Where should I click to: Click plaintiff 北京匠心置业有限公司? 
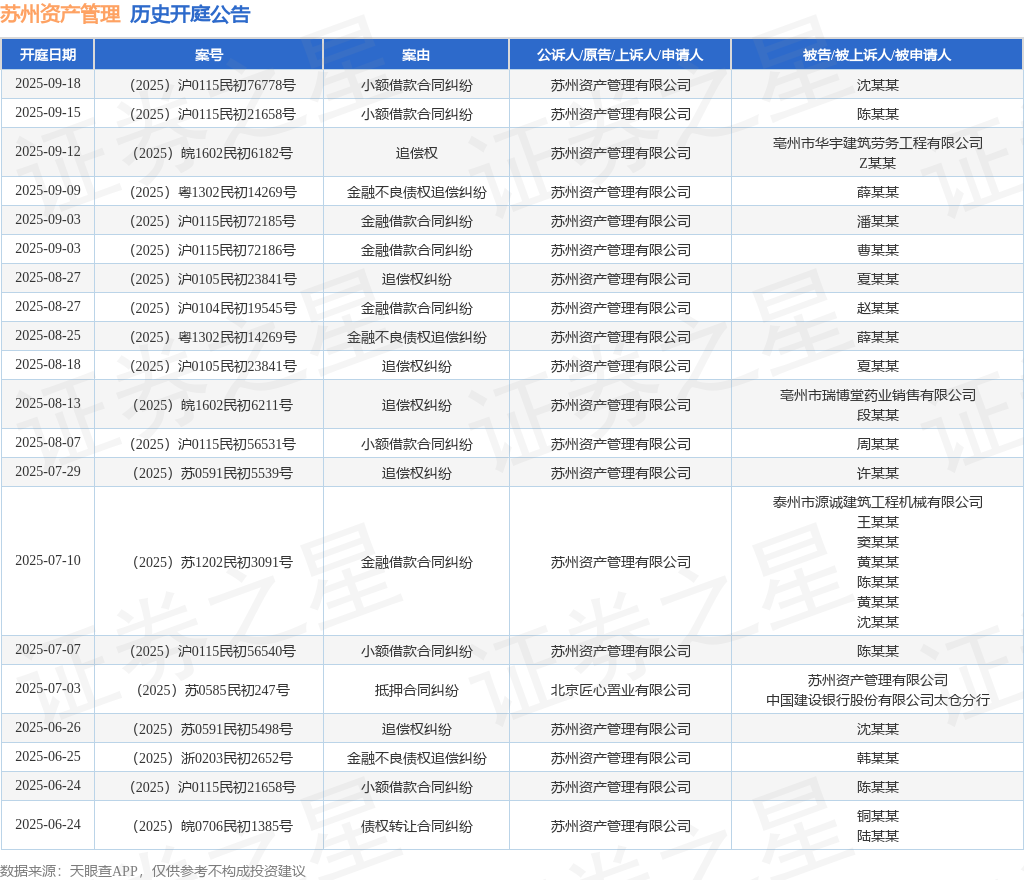coord(620,690)
